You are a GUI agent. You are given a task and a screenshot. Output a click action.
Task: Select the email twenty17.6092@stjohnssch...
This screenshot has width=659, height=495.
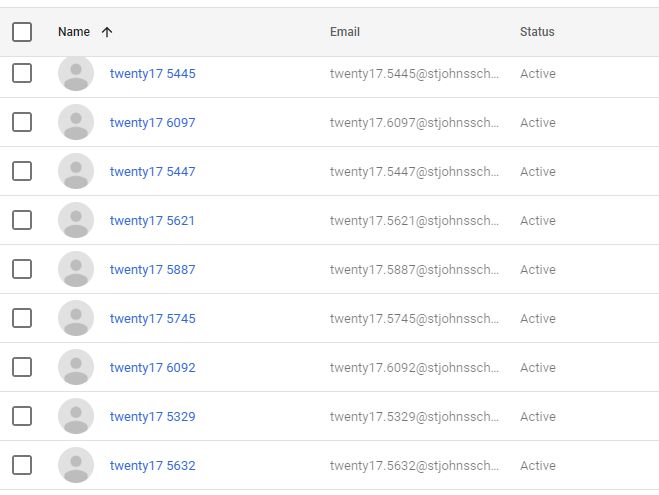pyautogui.click(x=414, y=368)
